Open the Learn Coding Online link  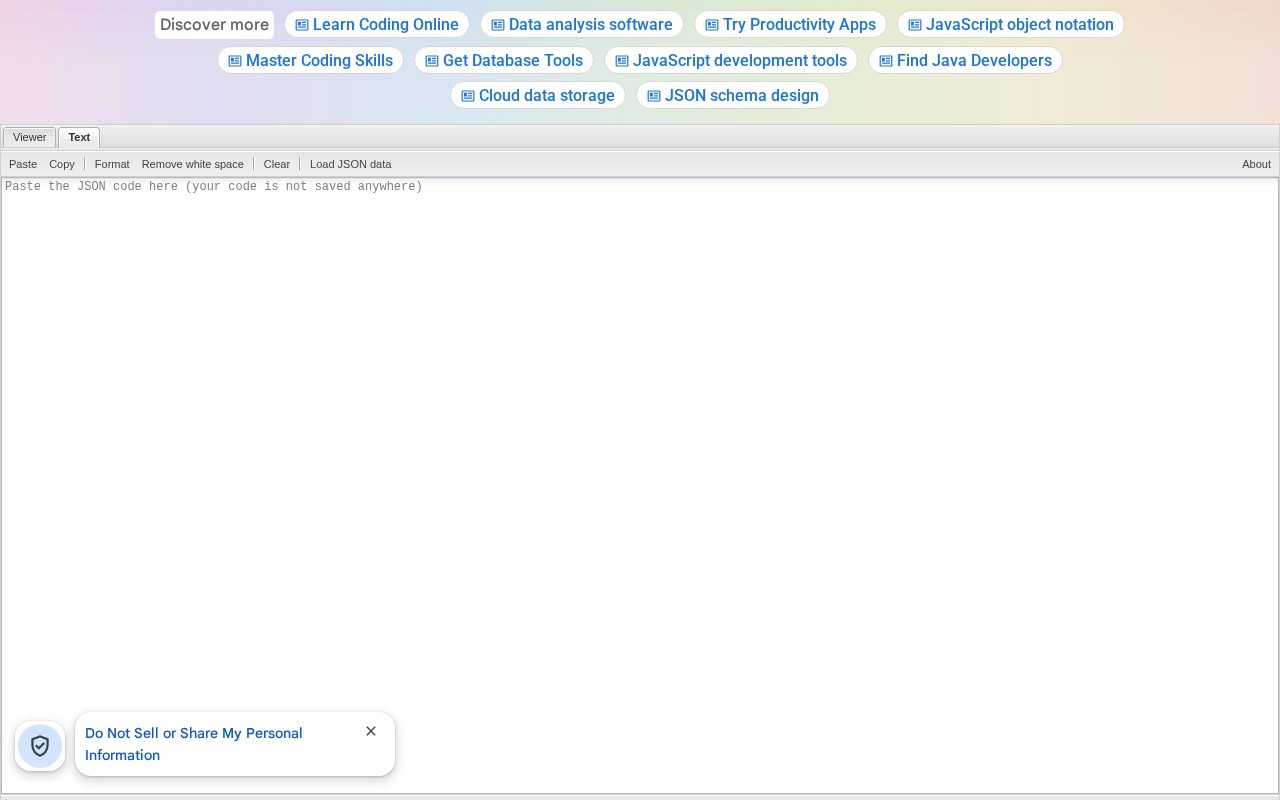tap(377, 24)
